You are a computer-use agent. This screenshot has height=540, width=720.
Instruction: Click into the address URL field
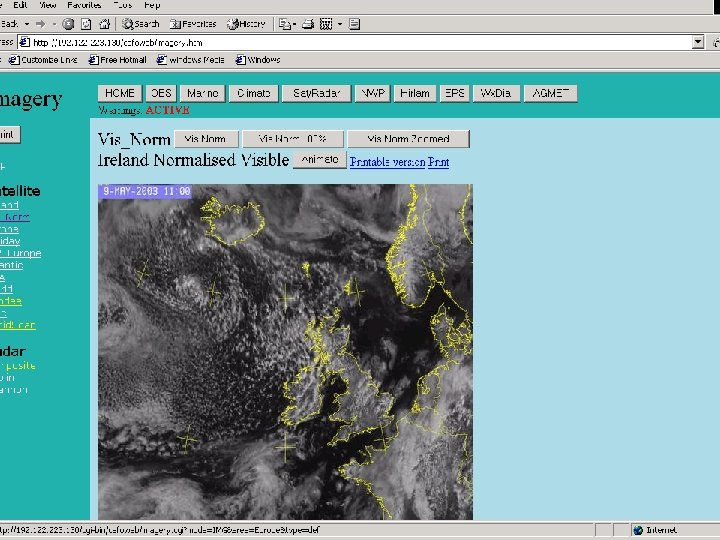click(x=354, y=42)
